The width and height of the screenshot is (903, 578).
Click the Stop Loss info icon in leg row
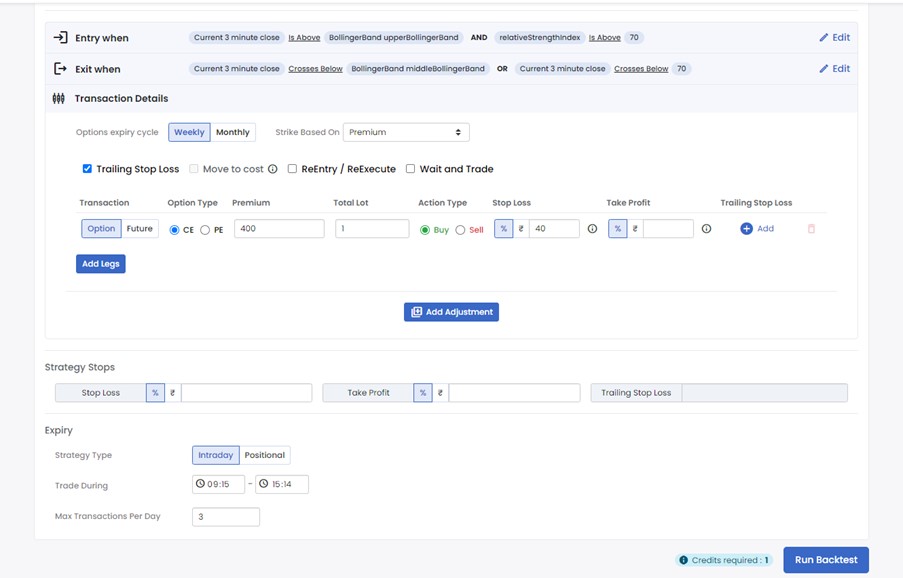tap(592, 229)
